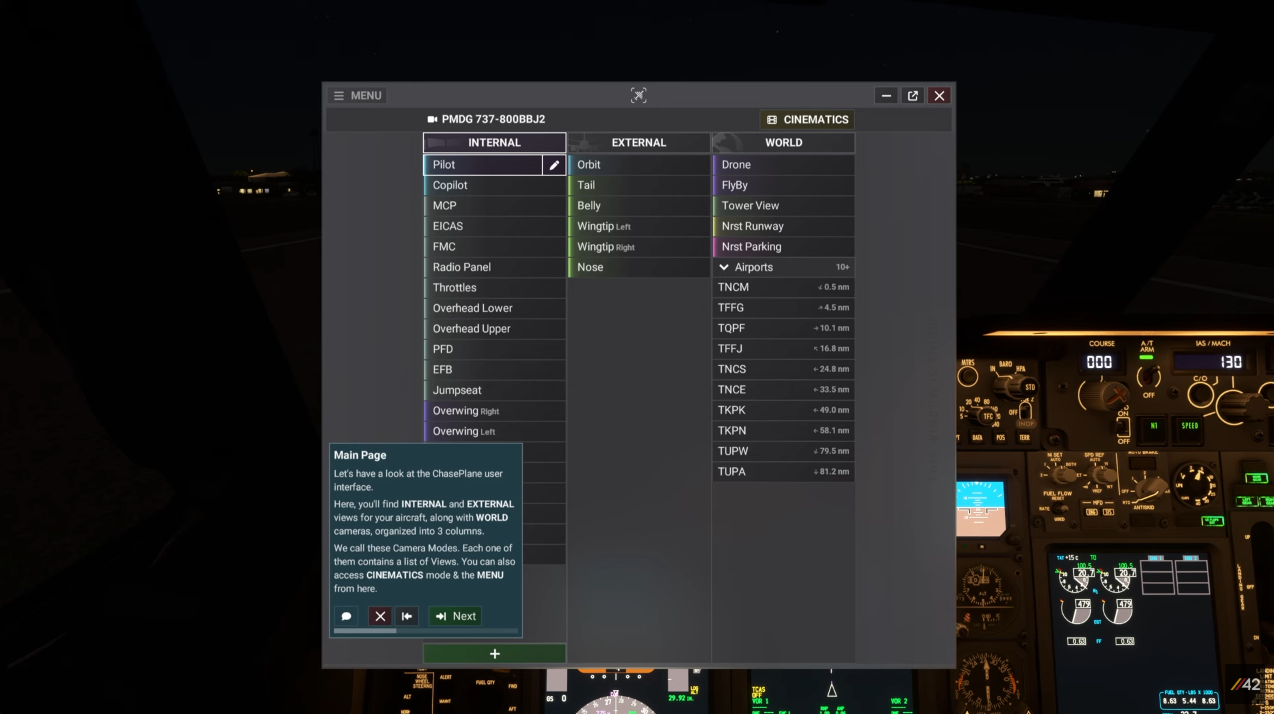Viewport: 1274px width, 714px height.
Task: Select the EICAS view
Action: click(x=495, y=226)
